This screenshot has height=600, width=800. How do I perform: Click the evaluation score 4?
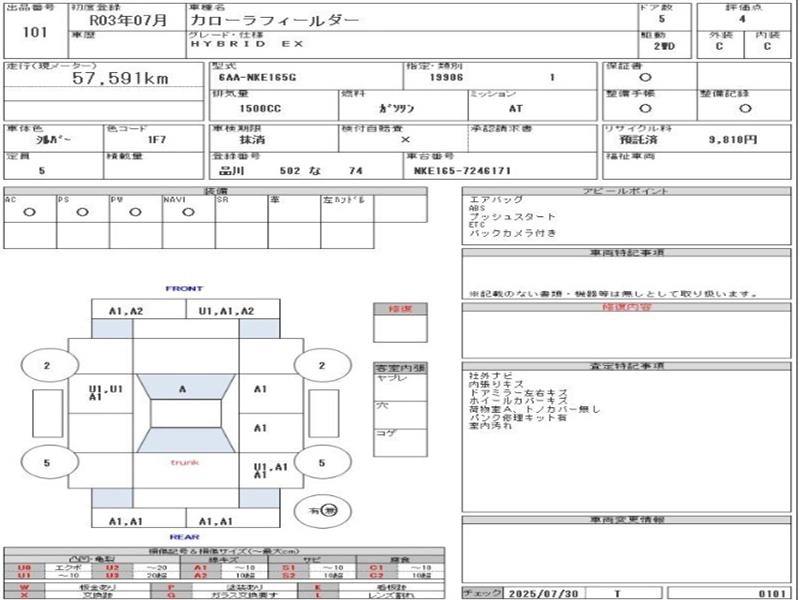pos(742,19)
